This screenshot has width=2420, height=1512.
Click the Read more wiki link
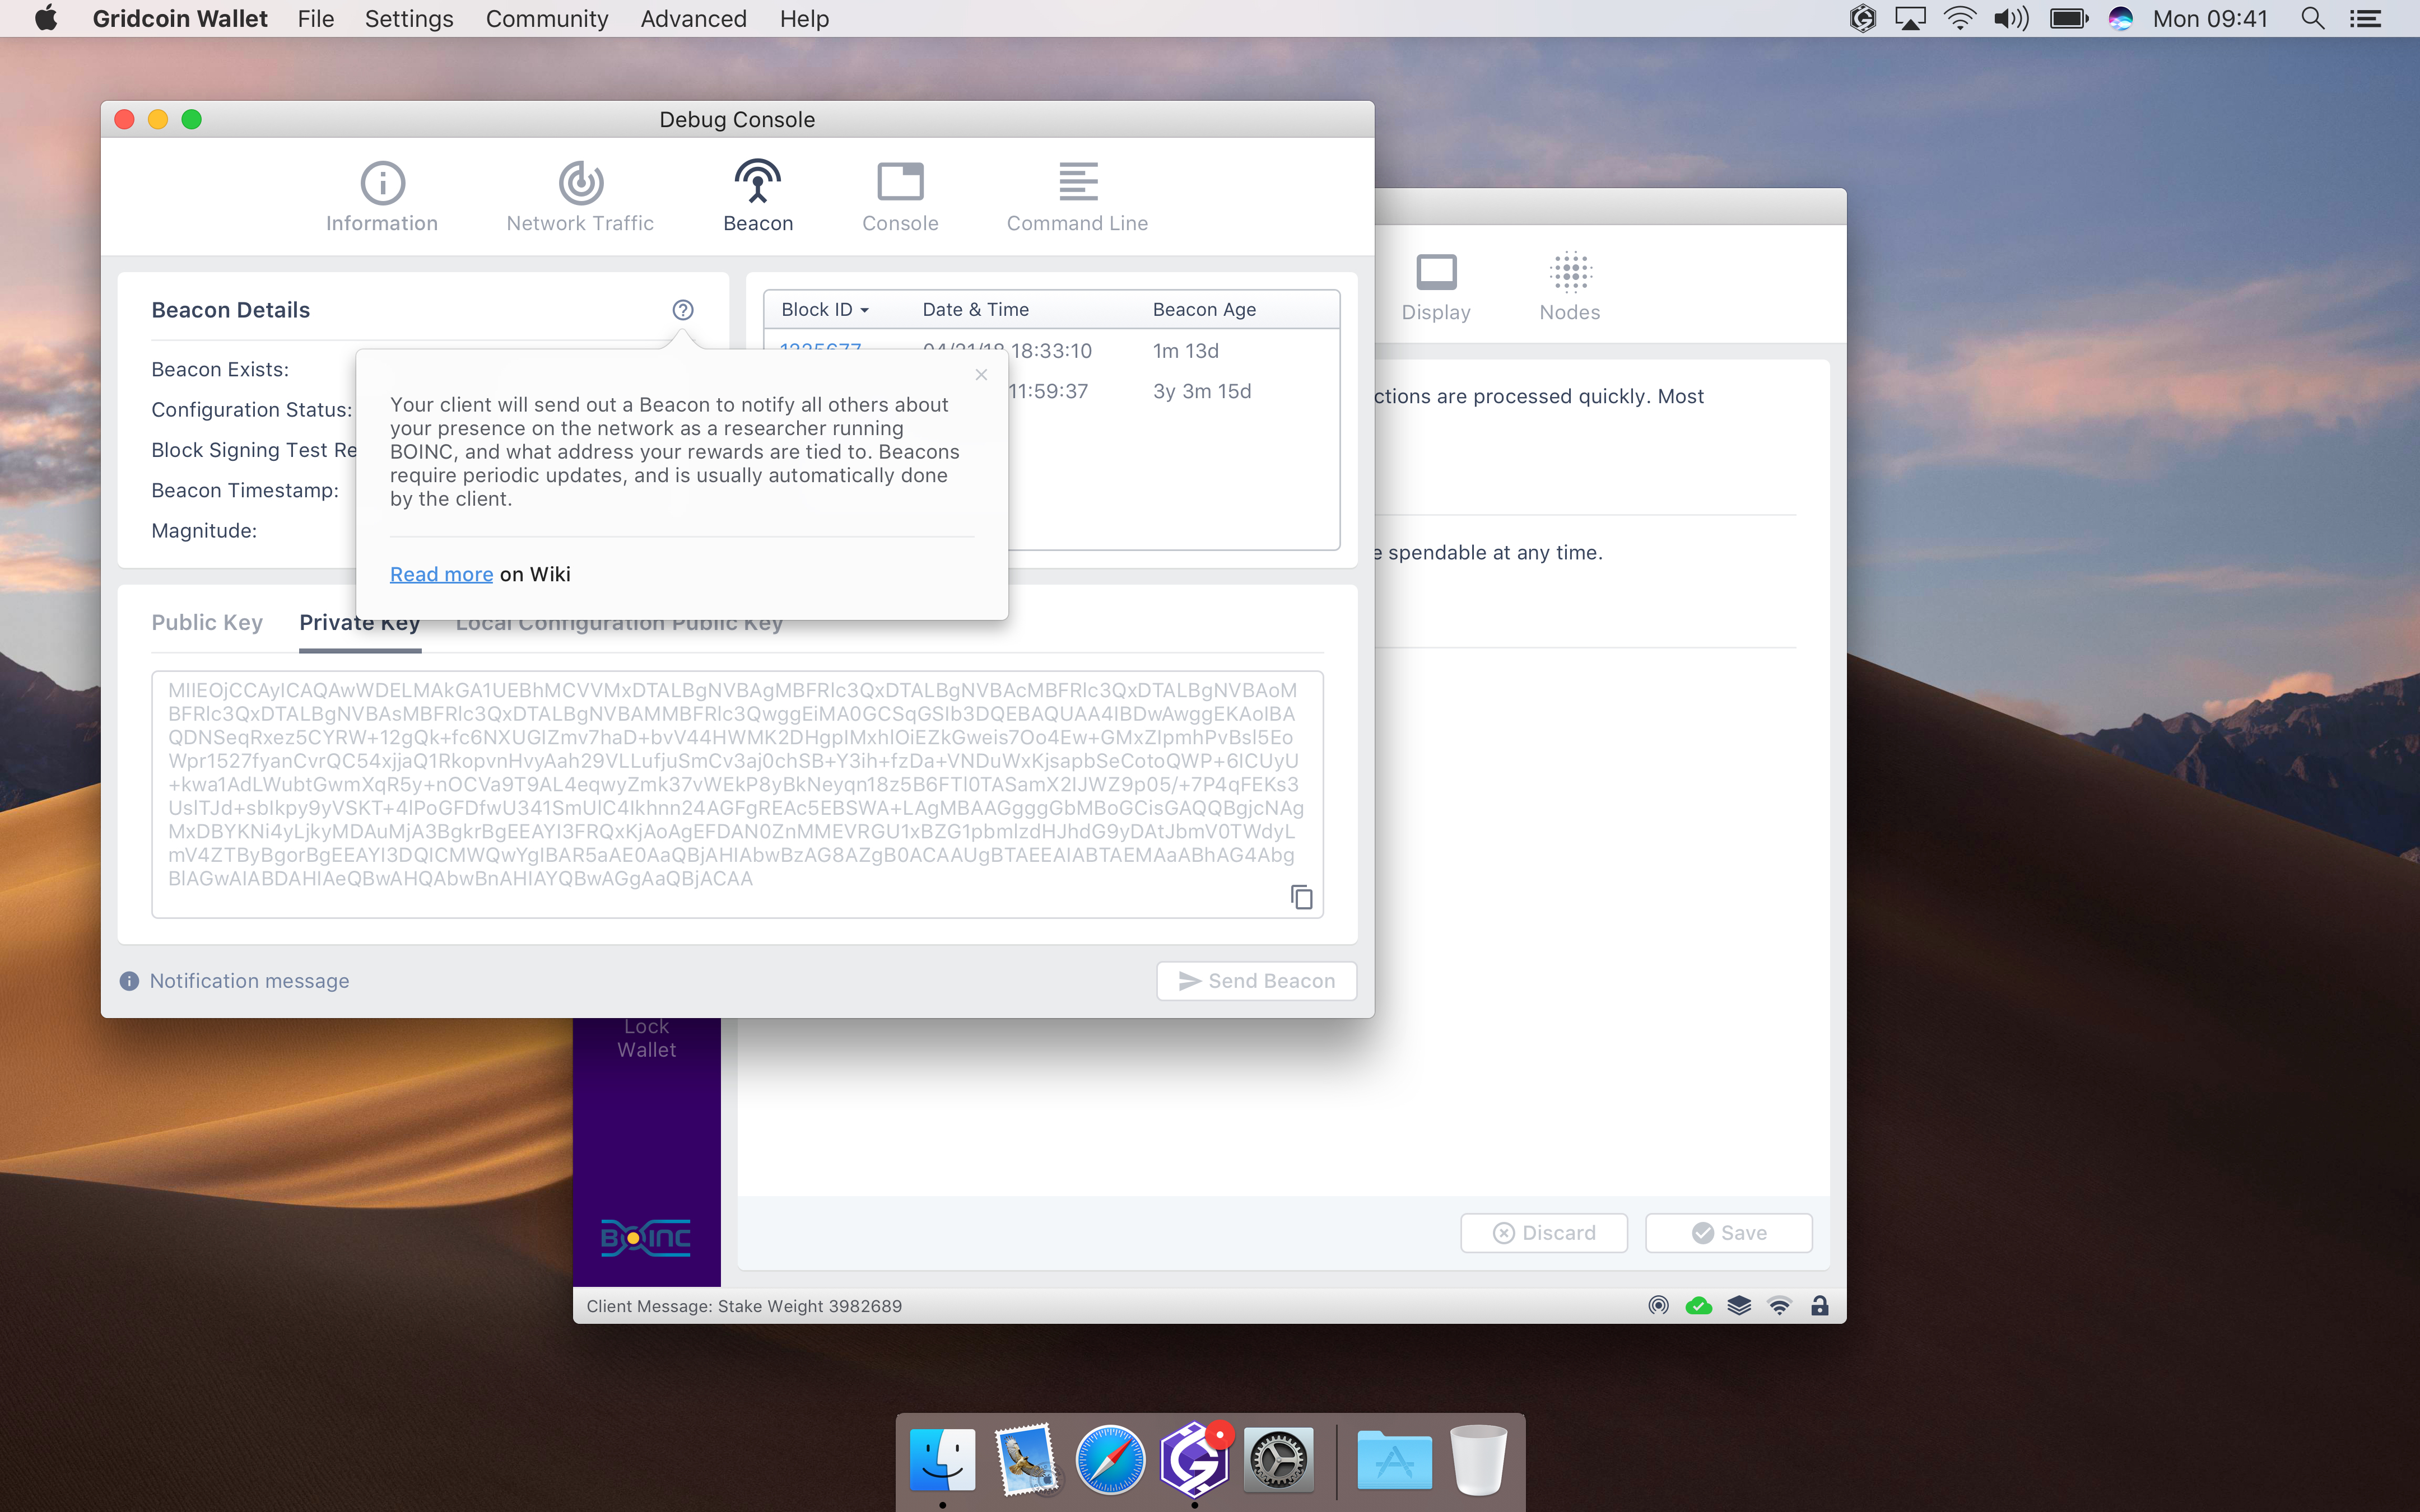point(441,574)
